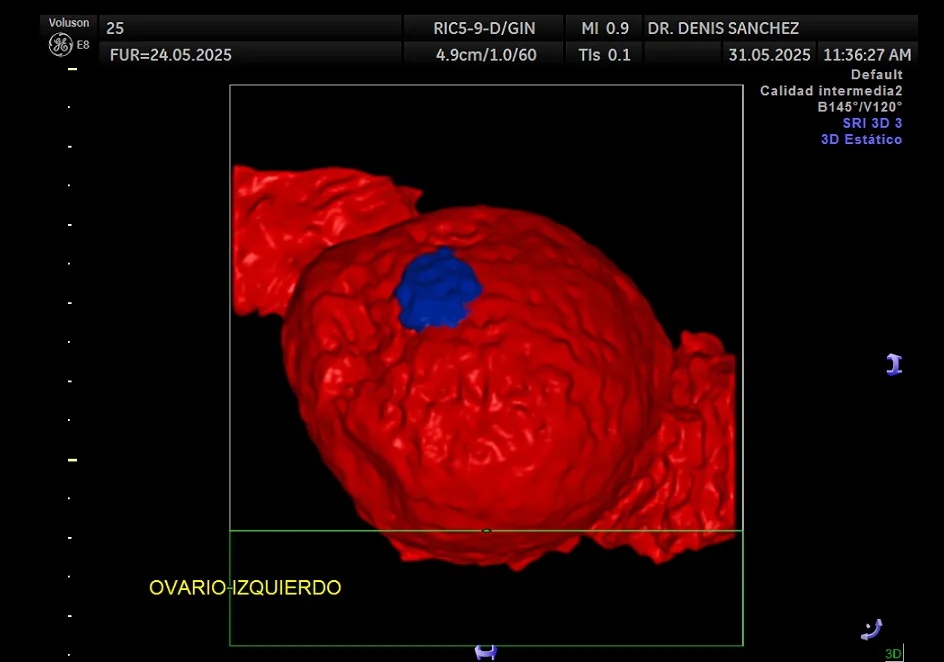This screenshot has height=662, width=944.
Task: Click the OVARIO-IZQUIERDO annotation label
Action: coord(245,588)
